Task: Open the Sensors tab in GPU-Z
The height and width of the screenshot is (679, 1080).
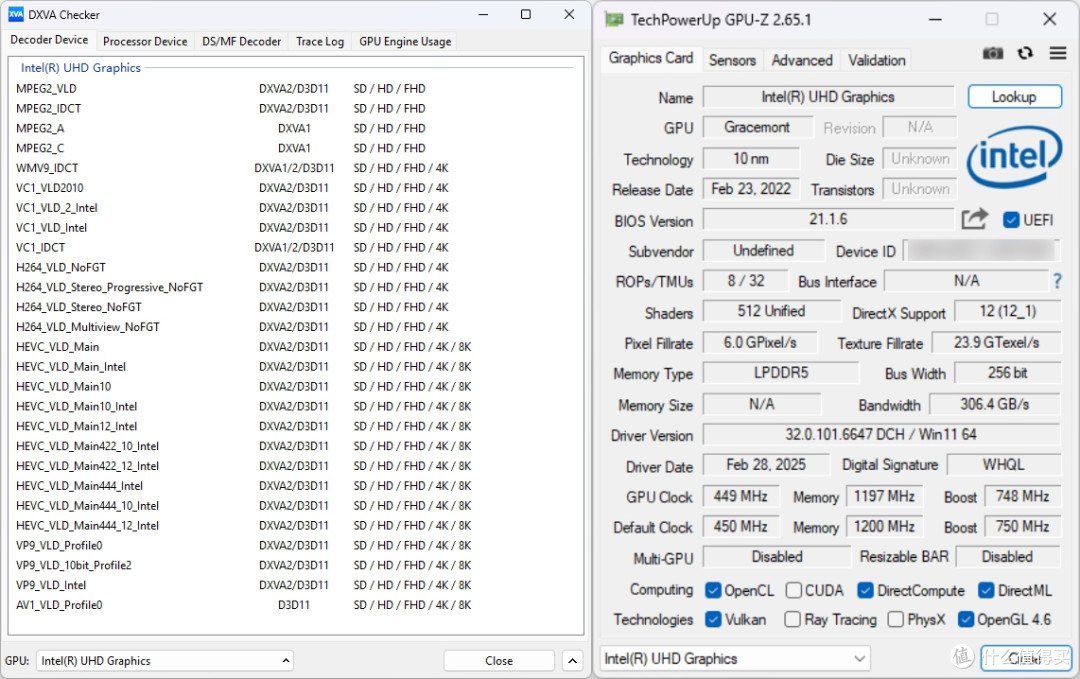Action: tap(732, 60)
